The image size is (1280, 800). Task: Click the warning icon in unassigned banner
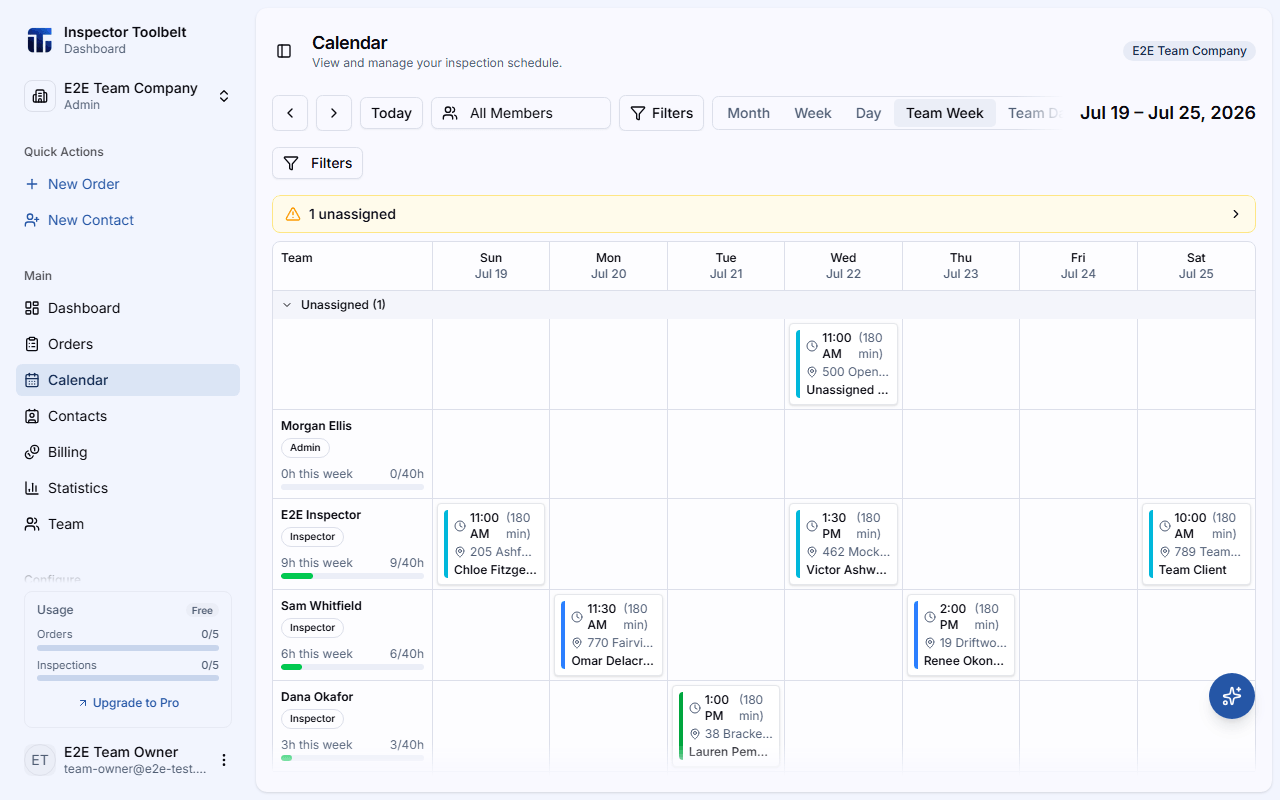(x=293, y=214)
